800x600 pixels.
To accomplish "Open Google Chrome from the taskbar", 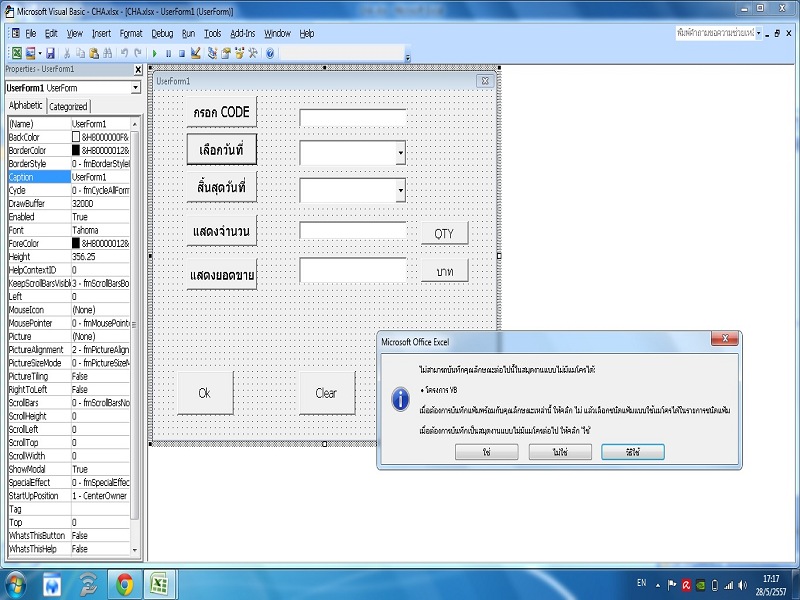I will [123, 584].
